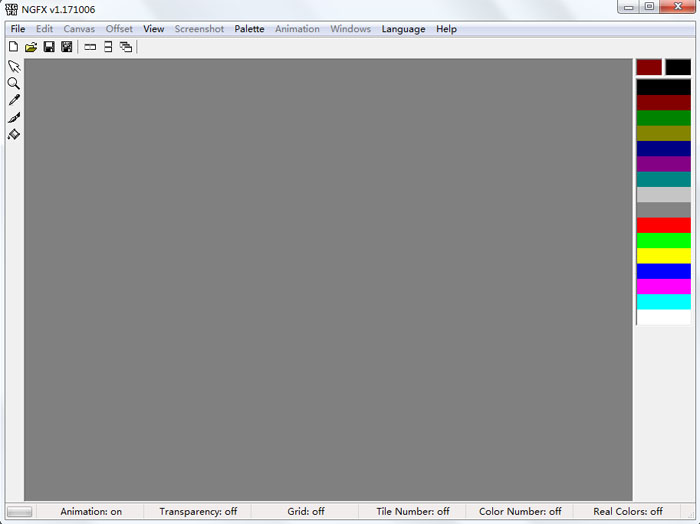Create a new file with the toolbar icon
The height and width of the screenshot is (524, 700).
point(13,47)
